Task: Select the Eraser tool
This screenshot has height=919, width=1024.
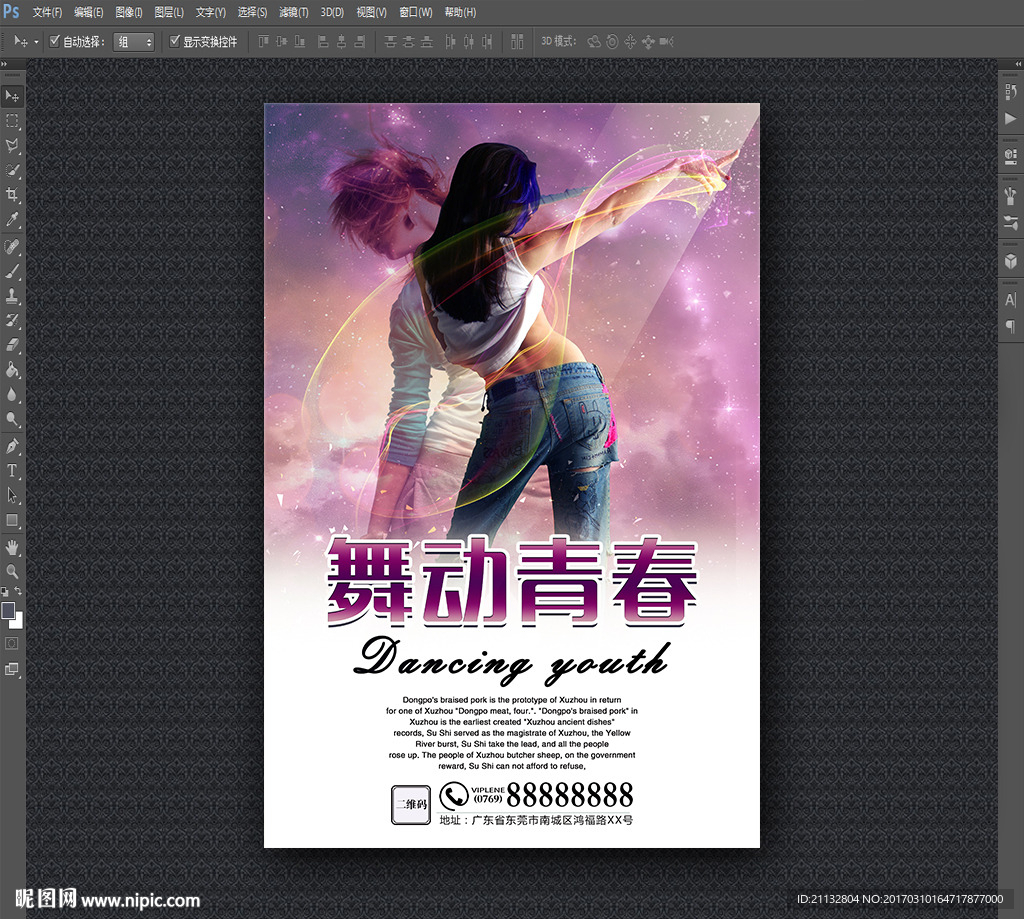Action: [12, 345]
